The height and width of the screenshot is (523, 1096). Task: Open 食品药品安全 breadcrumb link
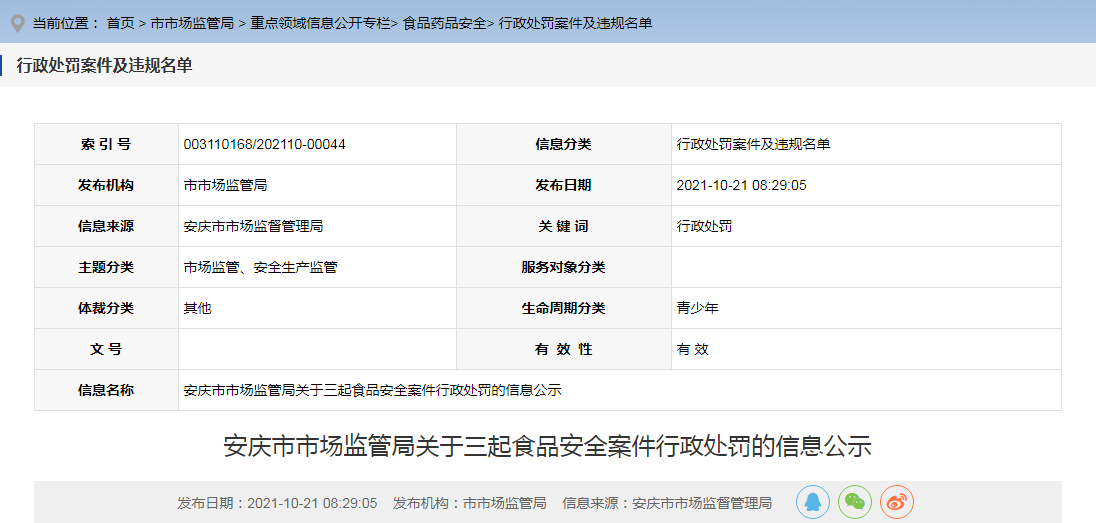pyautogui.click(x=445, y=23)
